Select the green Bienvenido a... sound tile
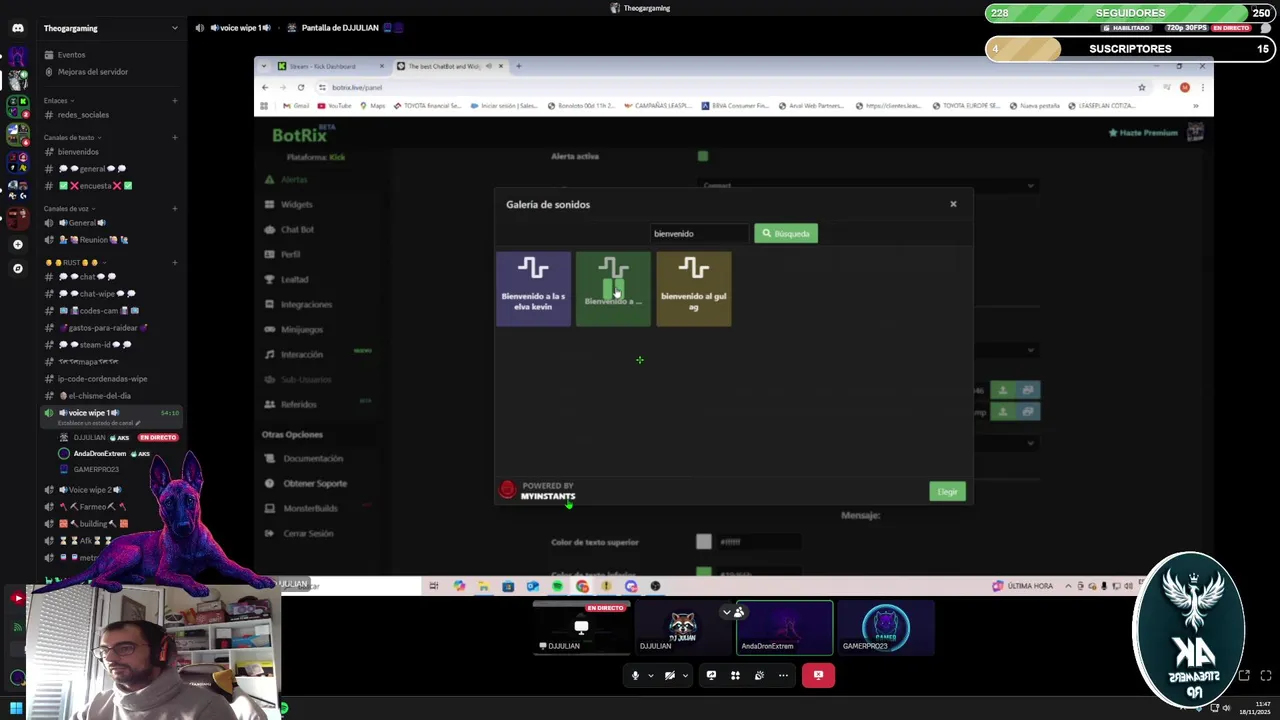The height and width of the screenshot is (720, 1280). coord(613,288)
